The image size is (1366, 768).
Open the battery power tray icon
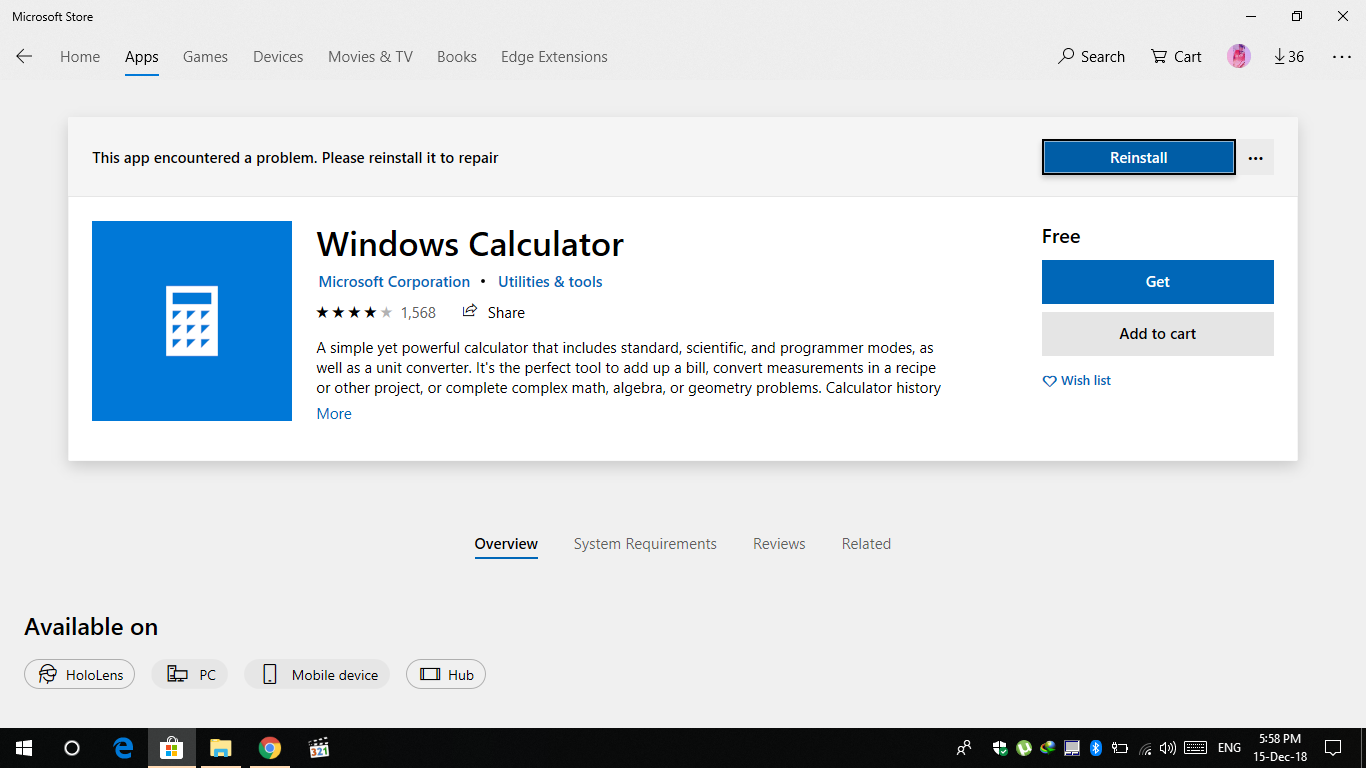(x=1120, y=748)
